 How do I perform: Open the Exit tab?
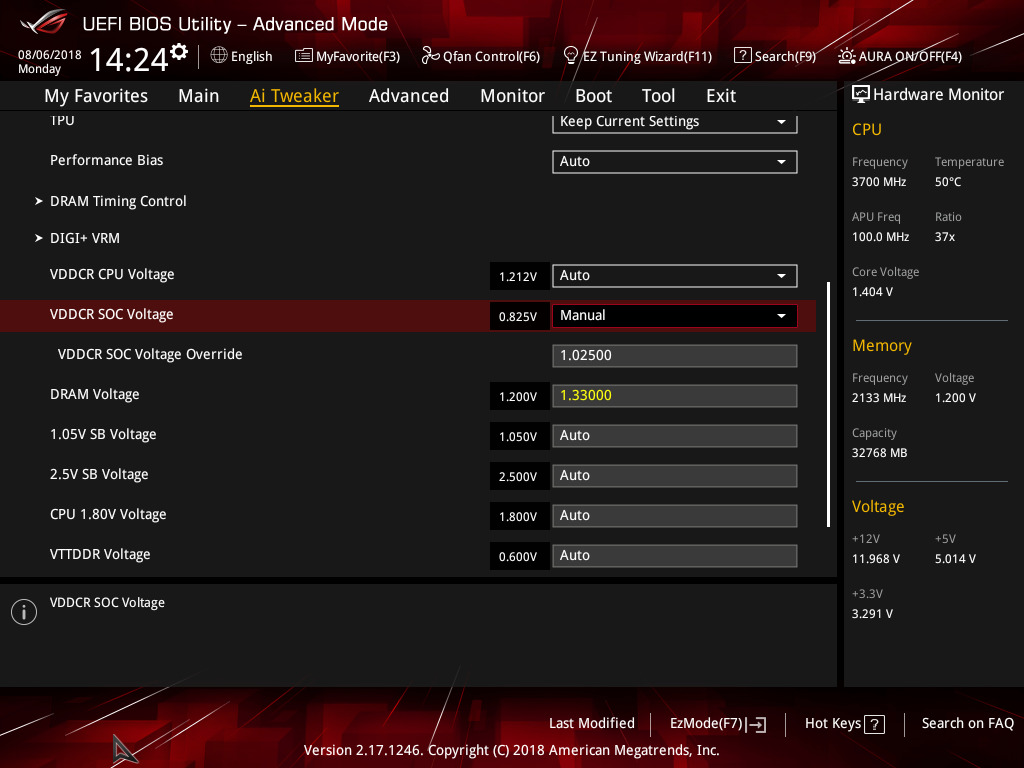[721, 96]
